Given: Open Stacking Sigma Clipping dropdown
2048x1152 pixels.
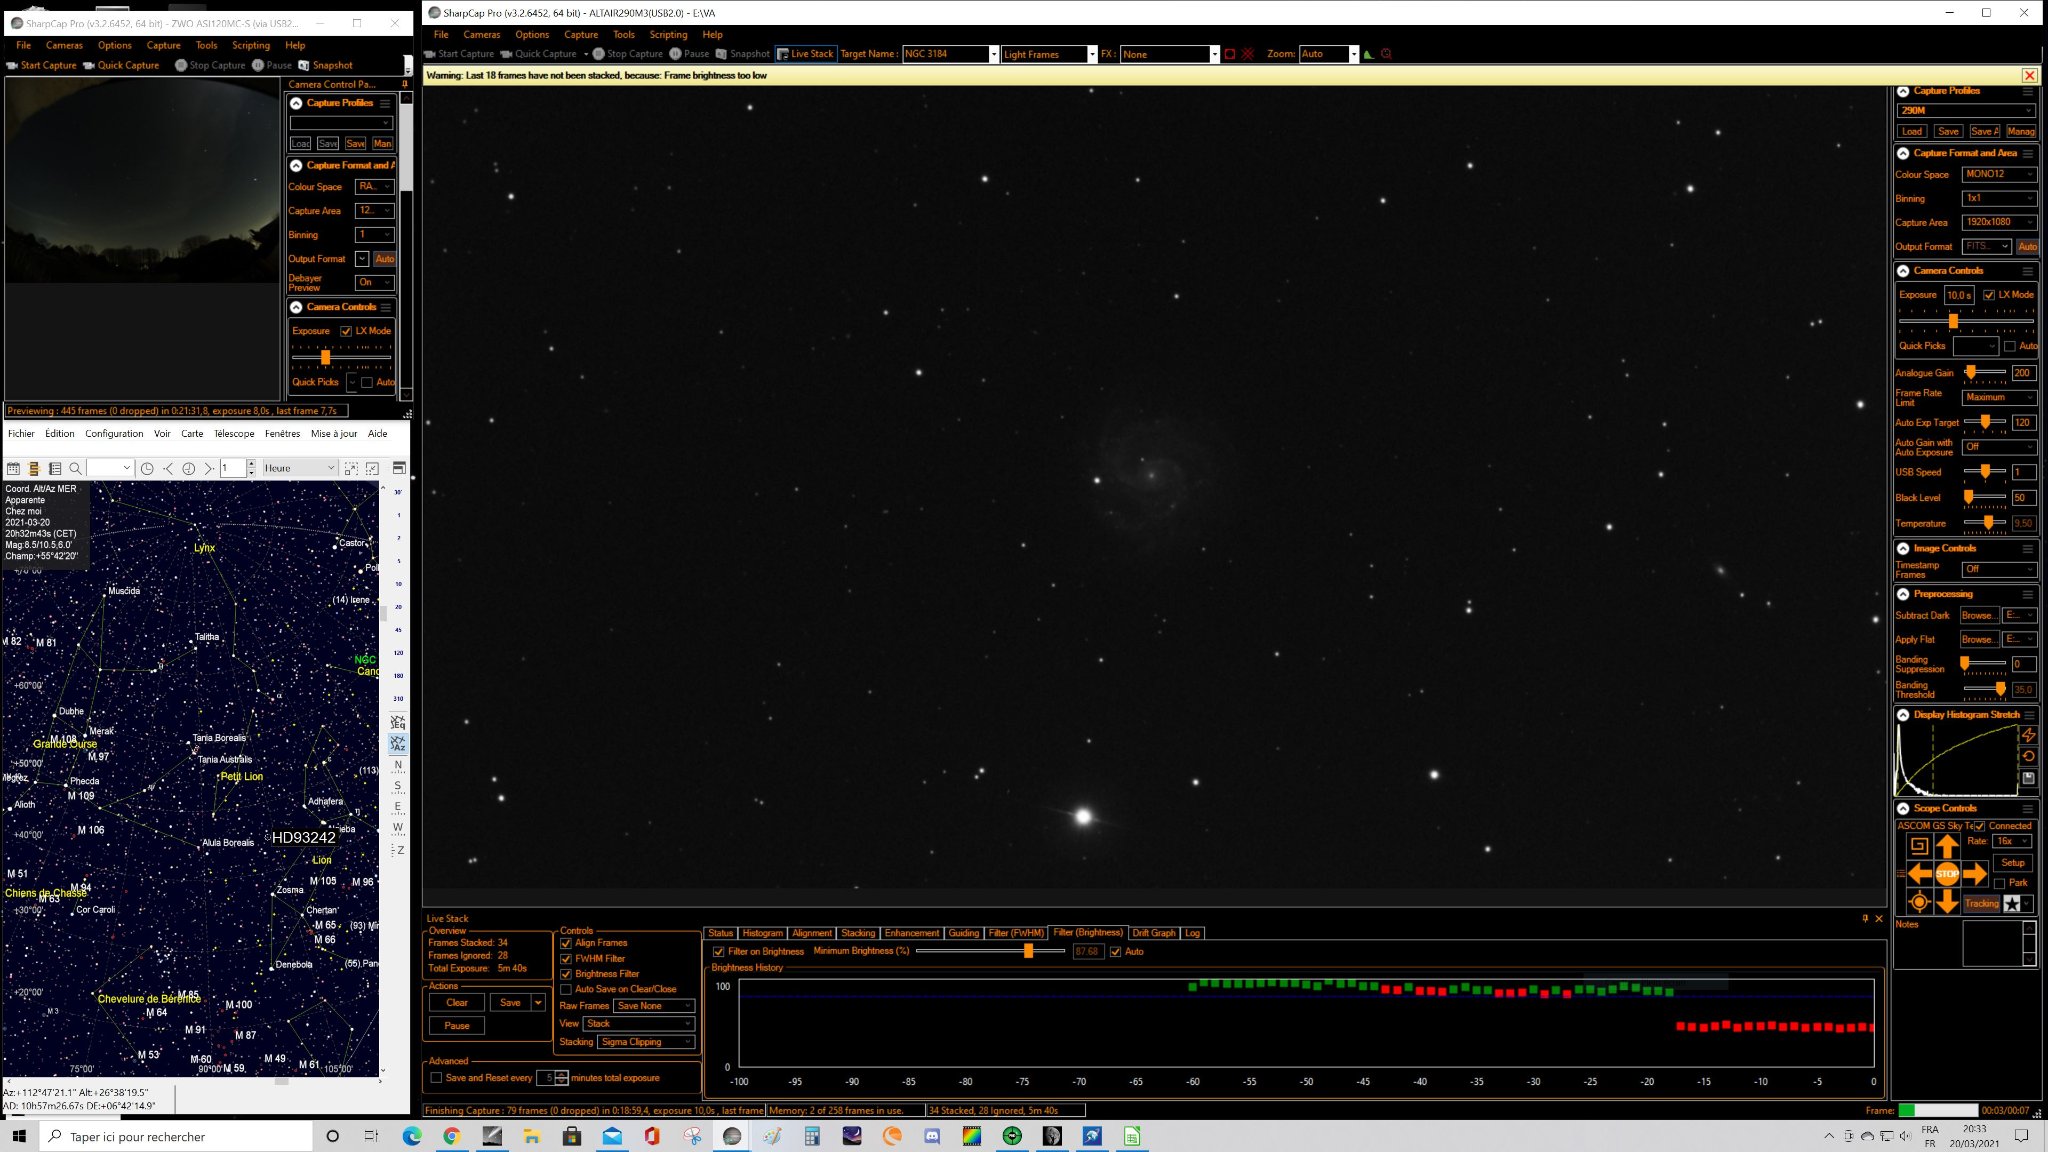Looking at the screenshot, I should pos(646,1042).
